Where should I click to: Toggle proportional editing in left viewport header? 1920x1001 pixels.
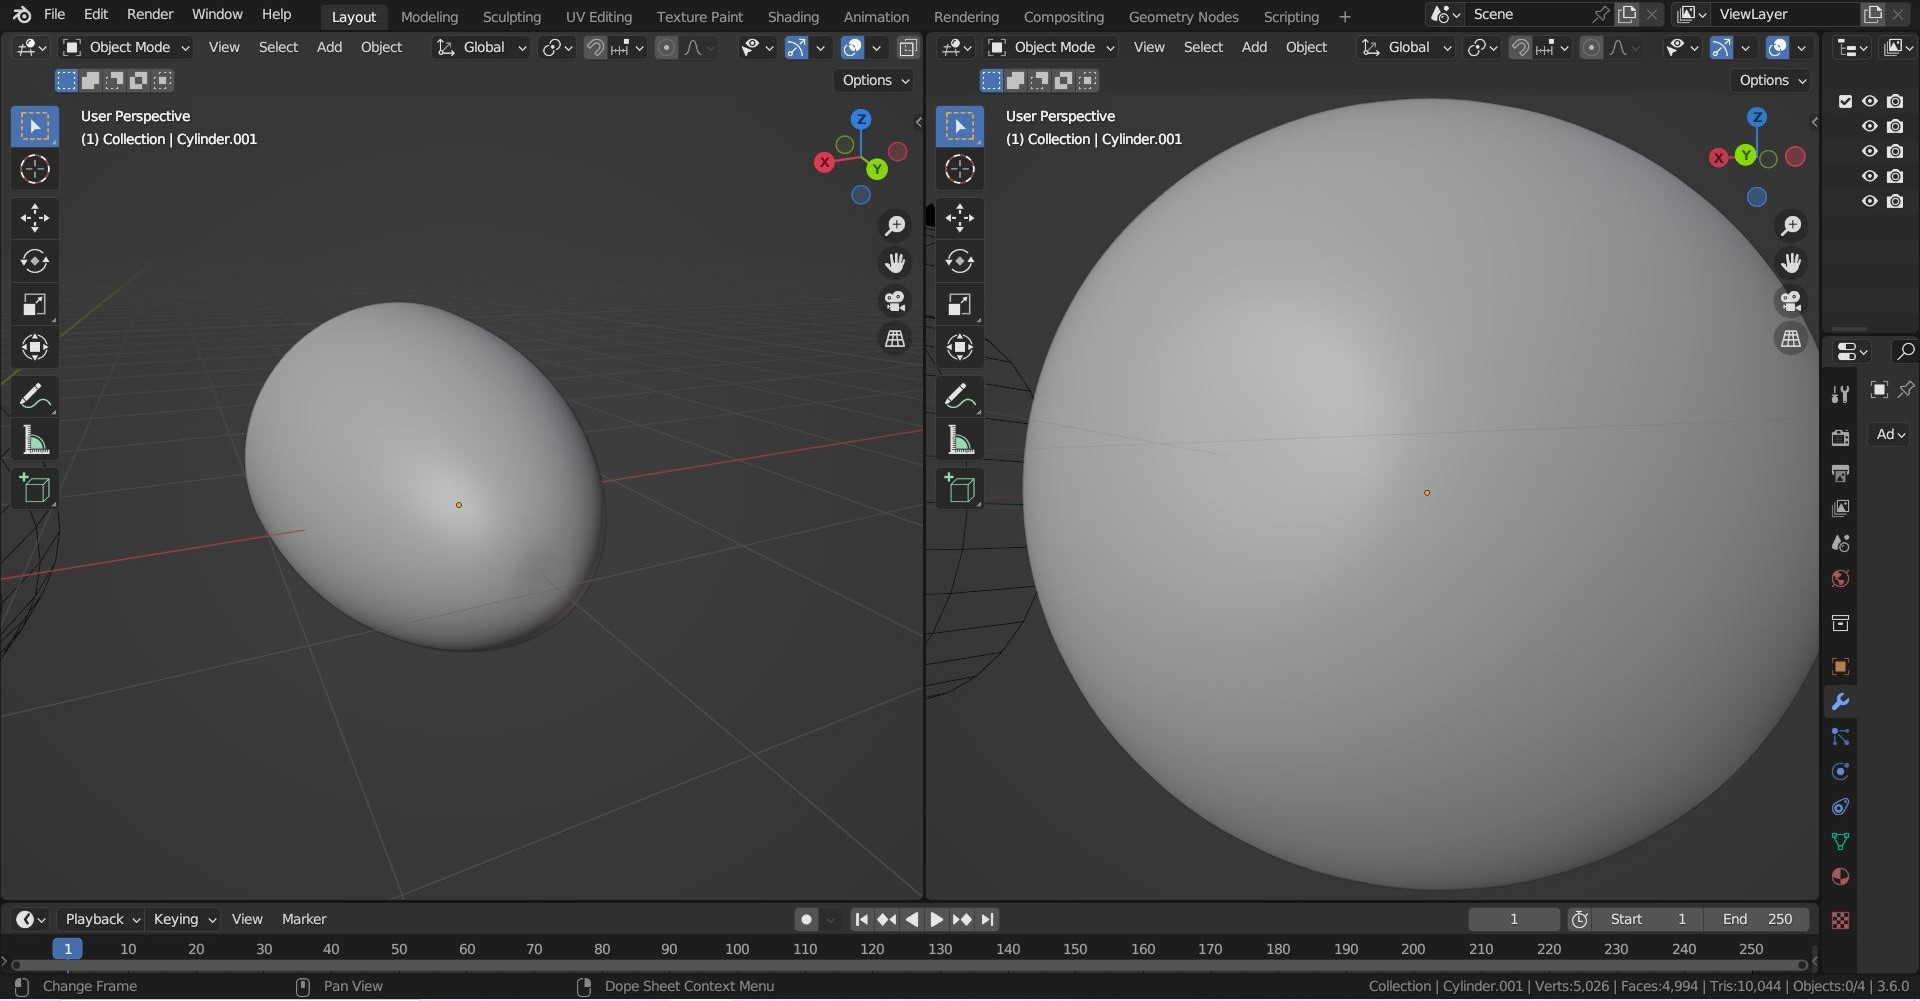click(x=666, y=47)
